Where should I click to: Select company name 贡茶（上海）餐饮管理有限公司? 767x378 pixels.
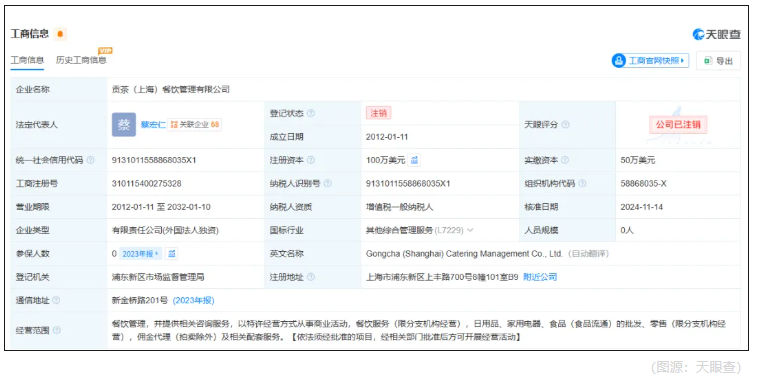pyautogui.click(x=171, y=89)
